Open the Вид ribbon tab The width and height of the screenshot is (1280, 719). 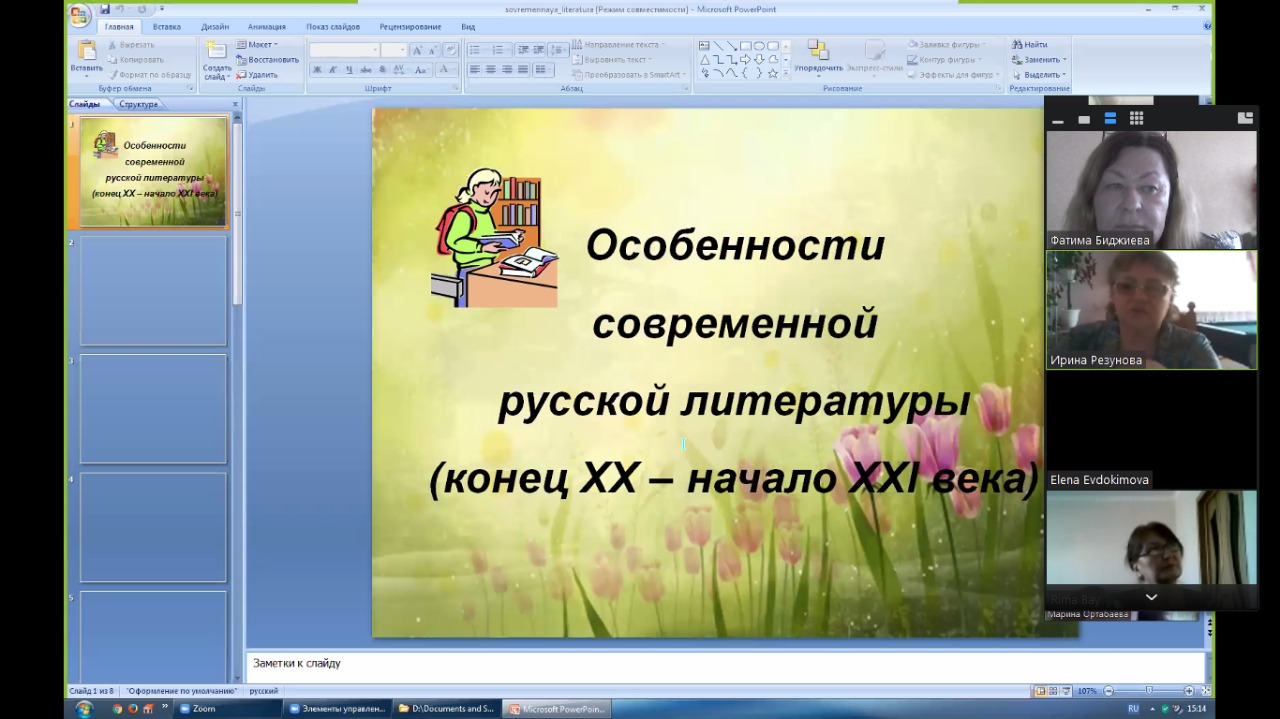[468, 27]
